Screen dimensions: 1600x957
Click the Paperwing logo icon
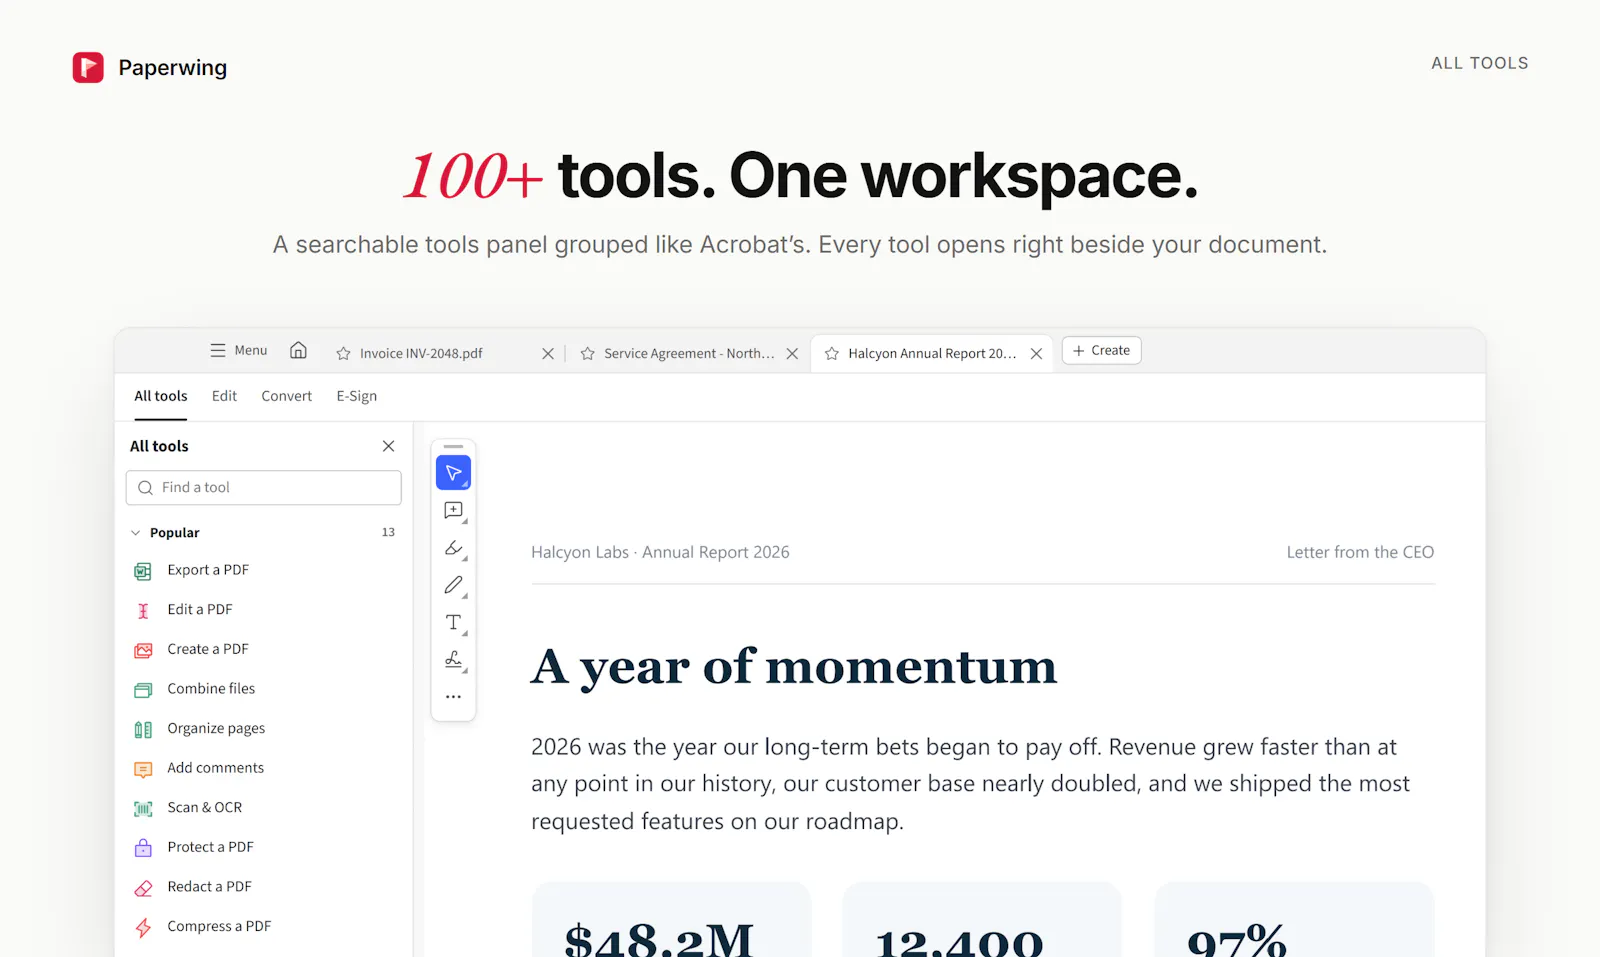click(x=88, y=67)
